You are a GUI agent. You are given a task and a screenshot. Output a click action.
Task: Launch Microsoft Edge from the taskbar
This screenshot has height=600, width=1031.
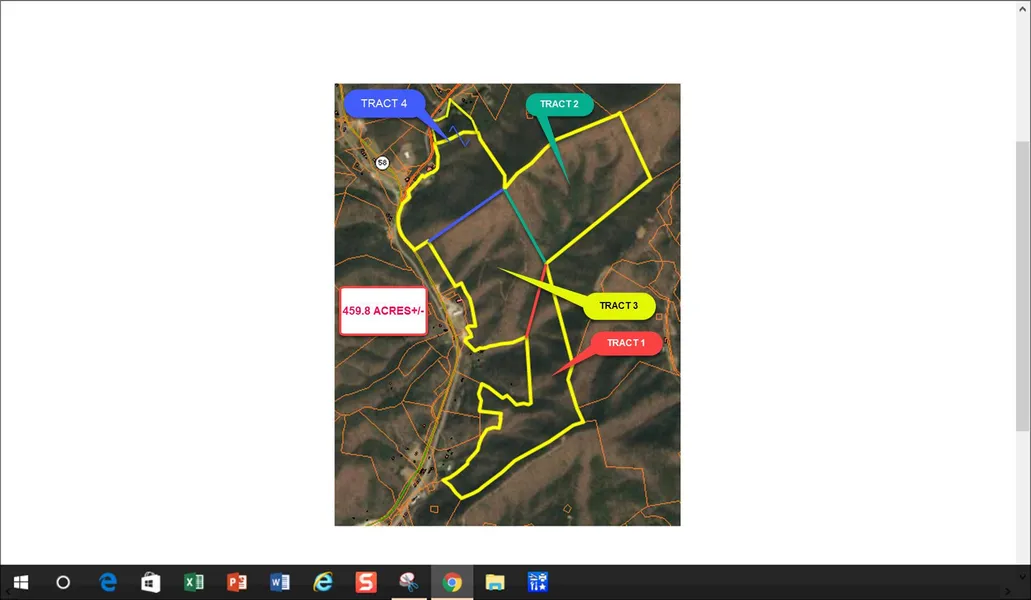pyautogui.click(x=108, y=582)
